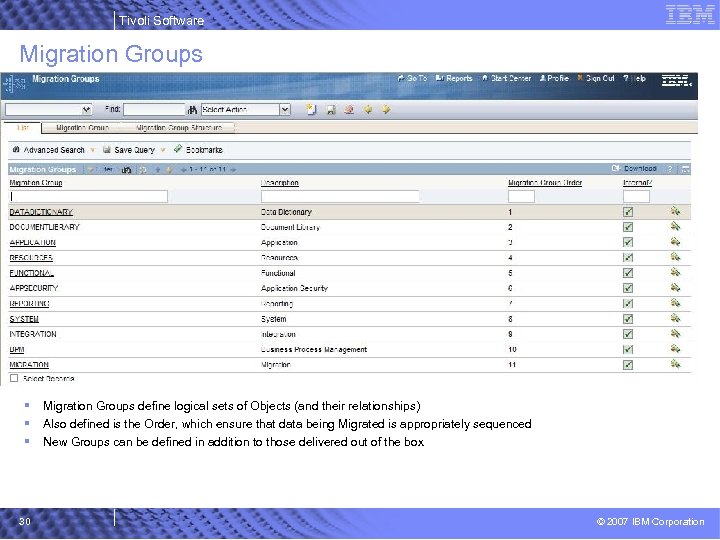Expand the Save Query dropdown arrow
Image resolution: width=720 pixels, height=540 pixels.
pyautogui.click(x=163, y=150)
